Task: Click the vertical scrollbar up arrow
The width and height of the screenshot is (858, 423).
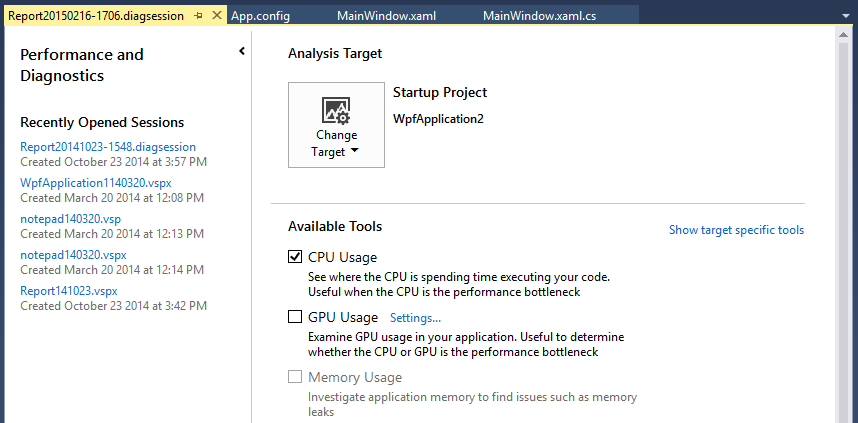Action: coord(846,34)
